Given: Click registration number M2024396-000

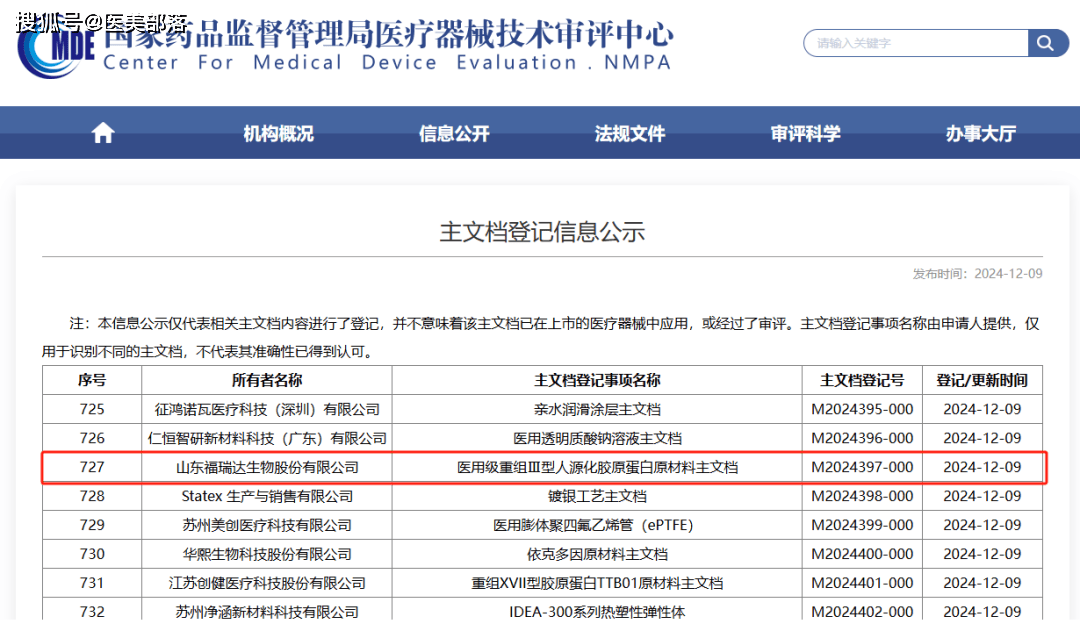Looking at the screenshot, I should 862,438.
